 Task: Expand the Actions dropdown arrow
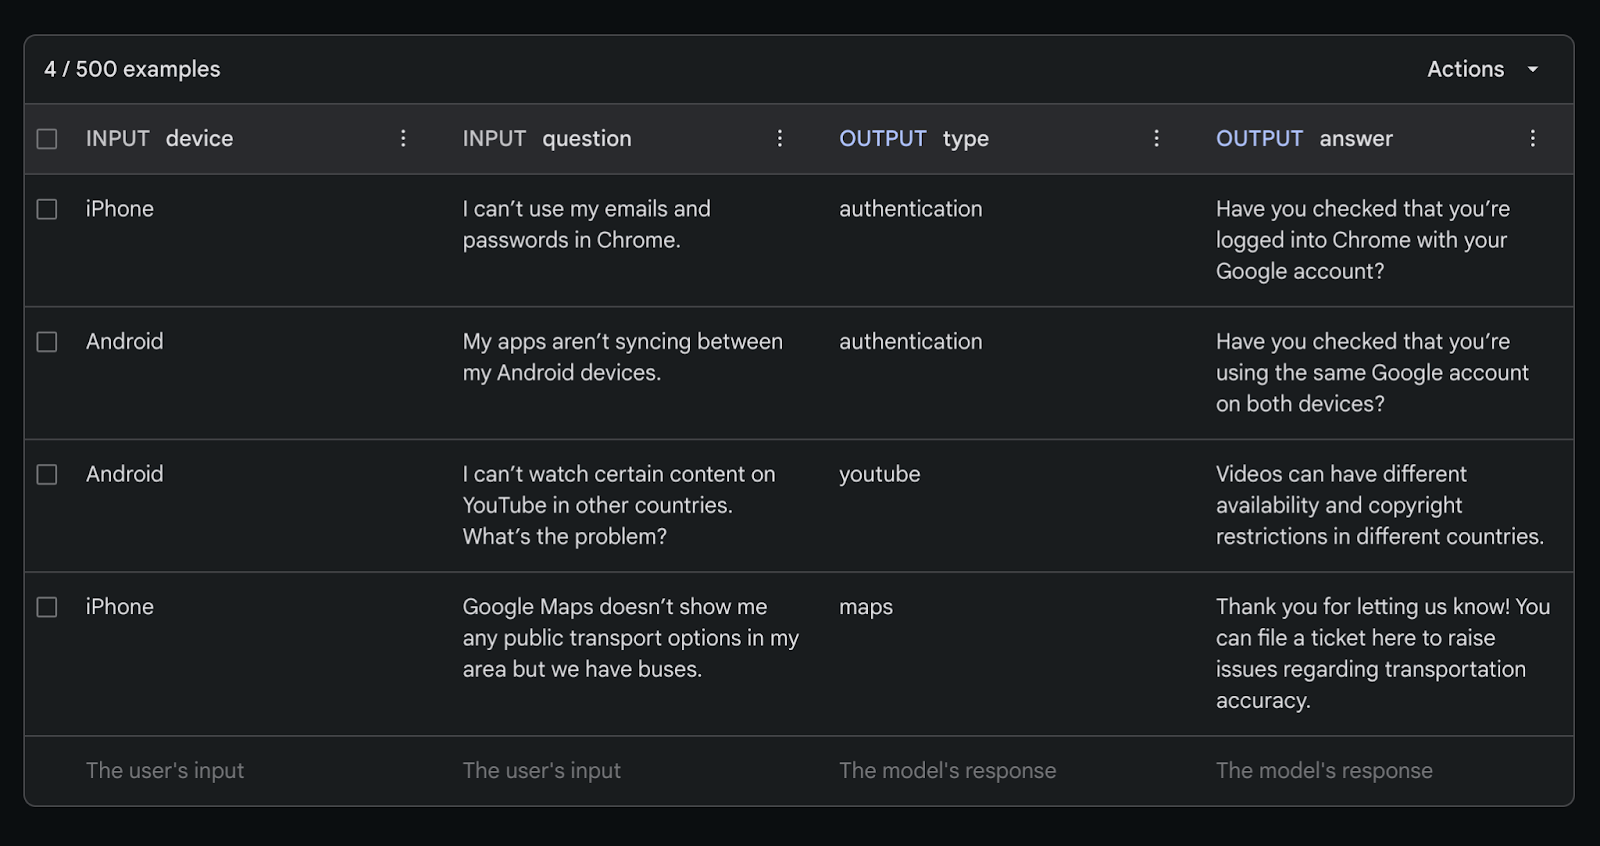click(1533, 69)
